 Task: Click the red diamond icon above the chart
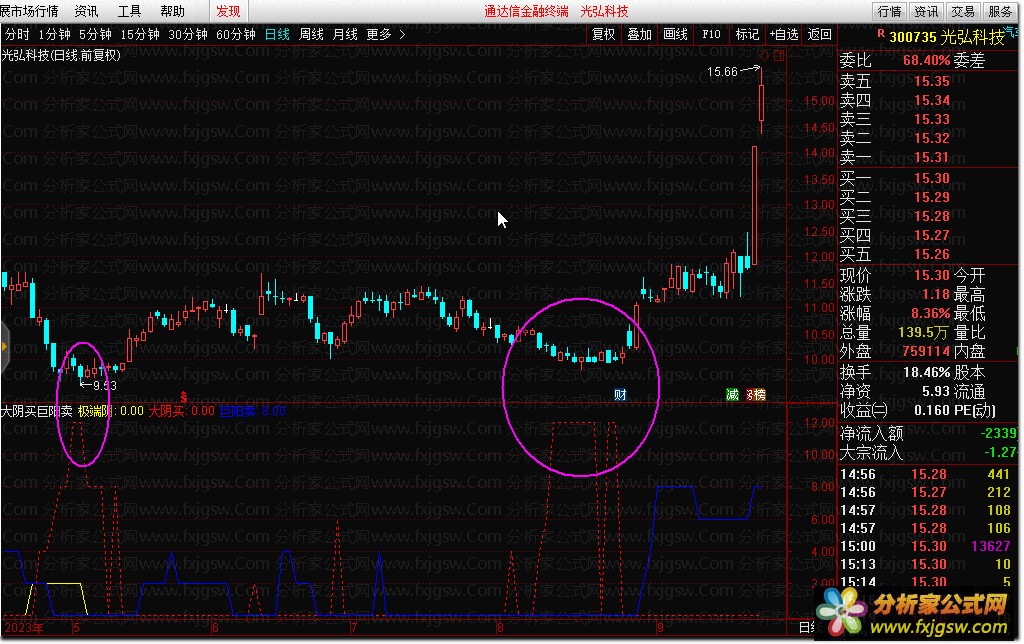tap(765, 56)
